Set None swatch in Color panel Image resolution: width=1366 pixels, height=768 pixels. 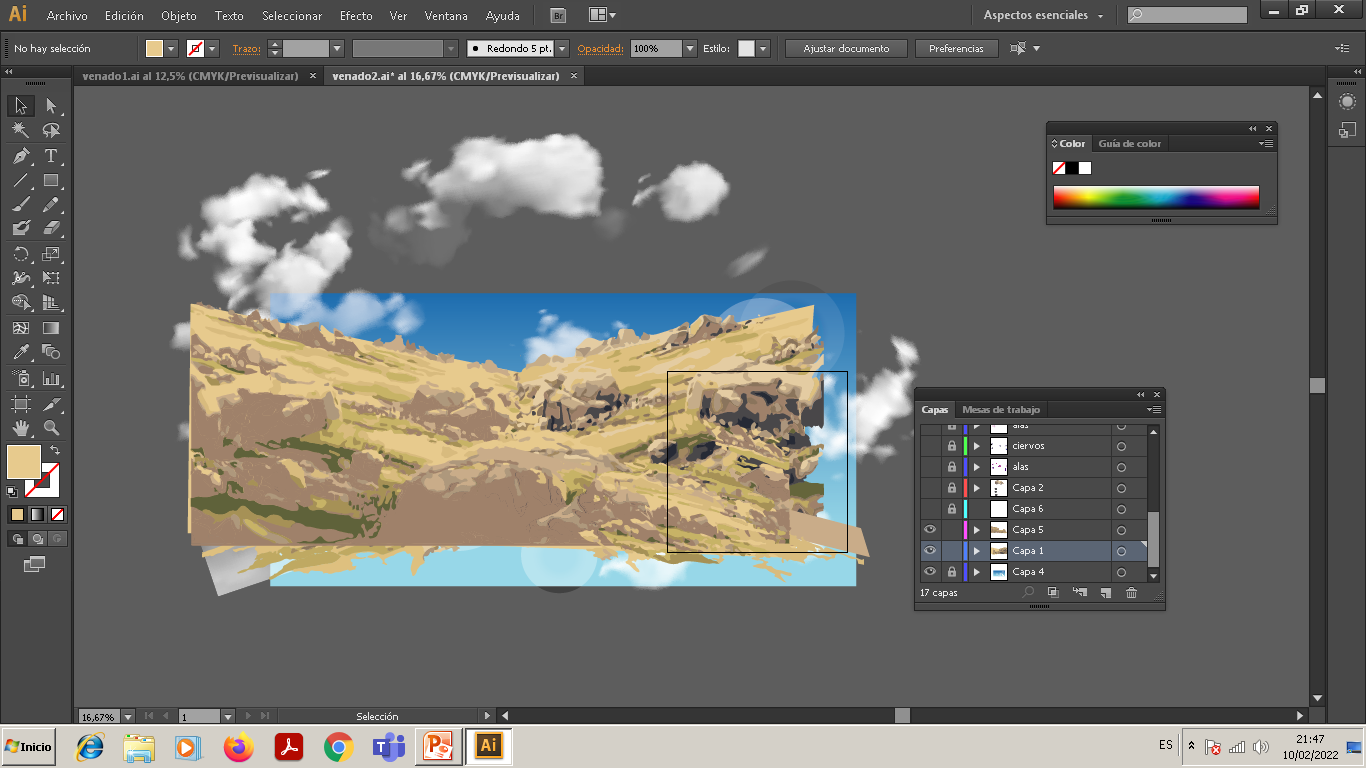[1059, 168]
